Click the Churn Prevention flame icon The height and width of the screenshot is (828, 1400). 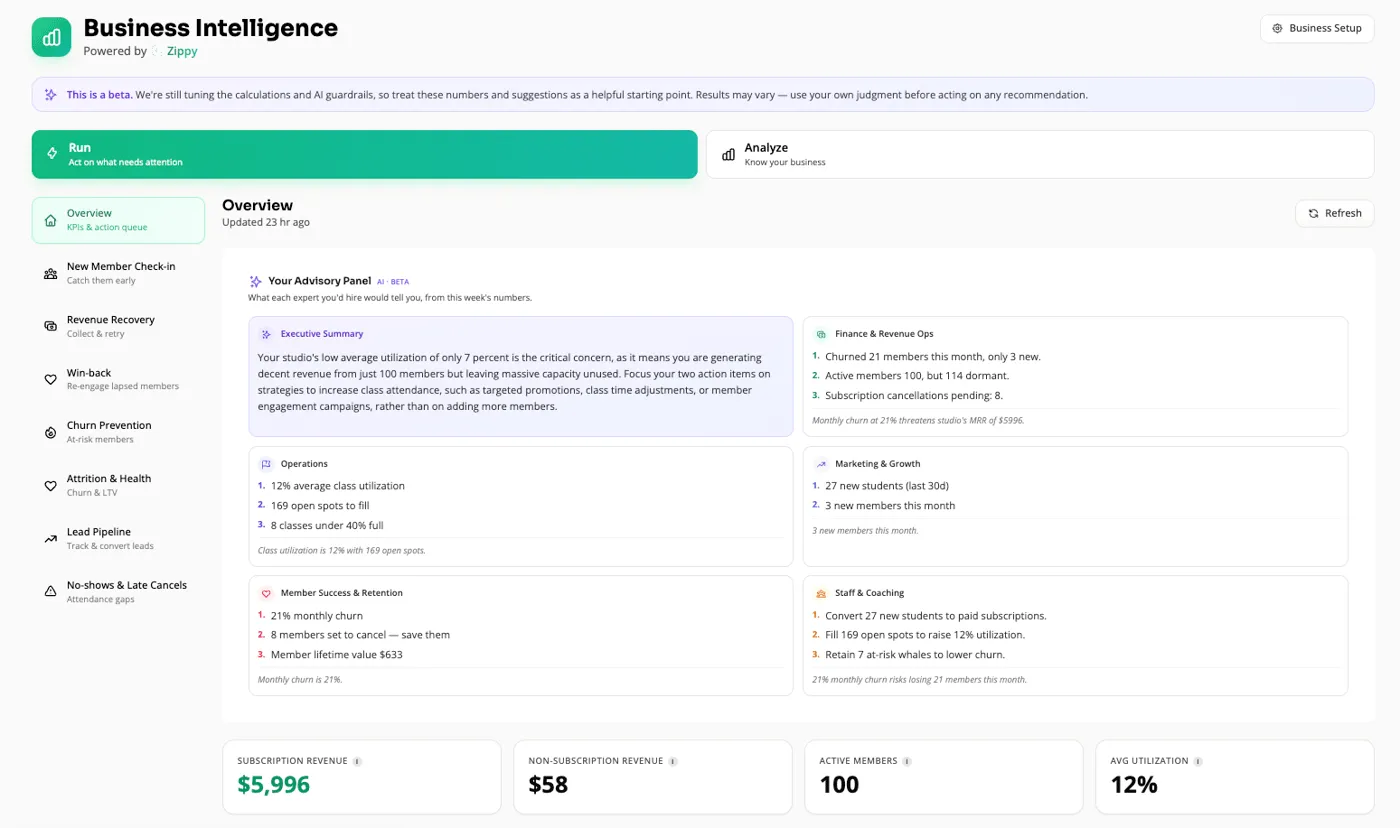point(50,432)
